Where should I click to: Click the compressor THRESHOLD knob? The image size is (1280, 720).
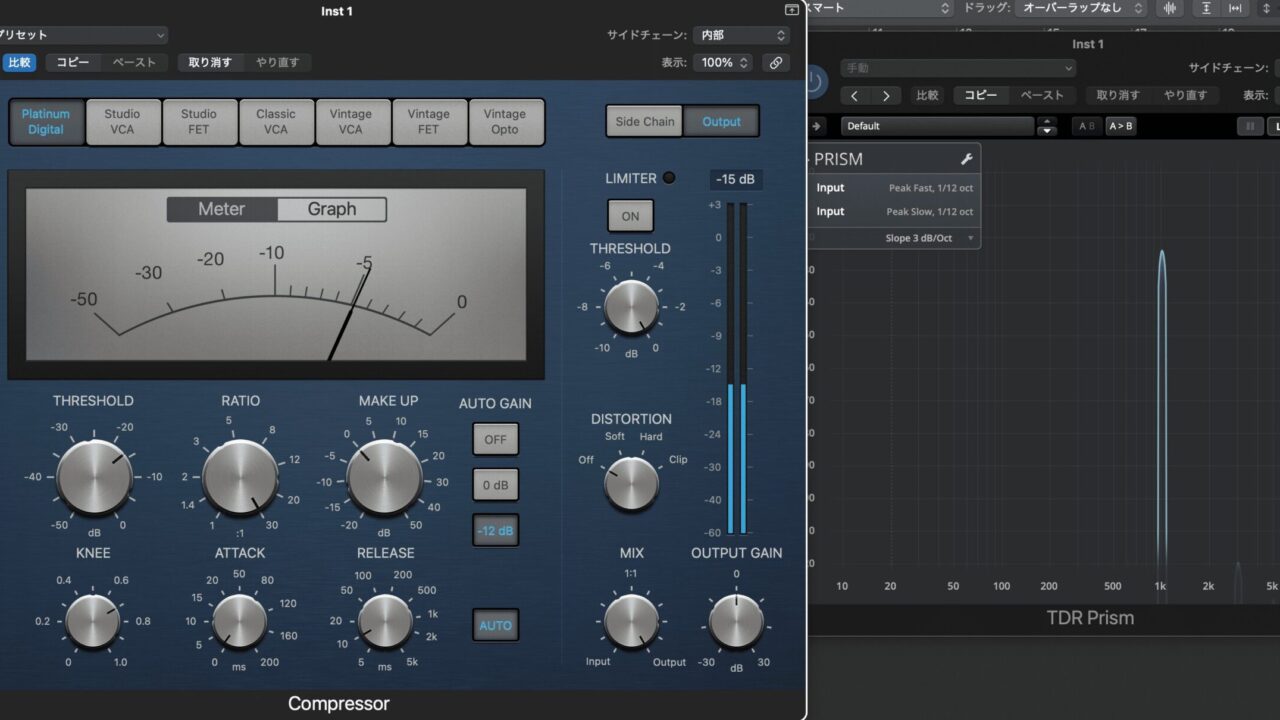(94, 477)
